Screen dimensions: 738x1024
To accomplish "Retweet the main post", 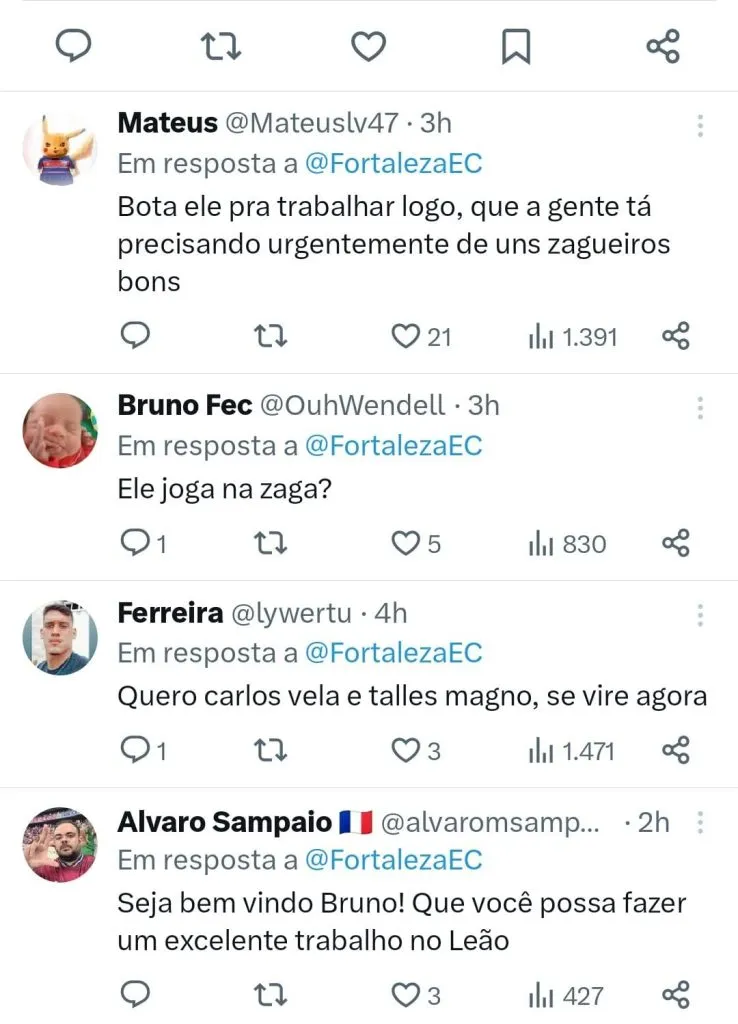I will tap(219, 46).
